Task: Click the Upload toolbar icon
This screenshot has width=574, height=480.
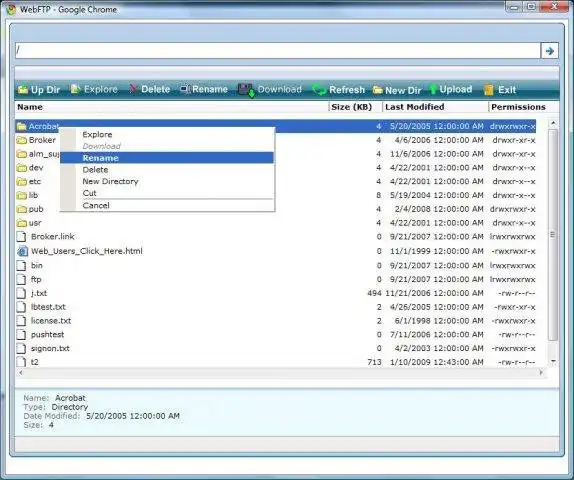Action: tap(433, 90)
